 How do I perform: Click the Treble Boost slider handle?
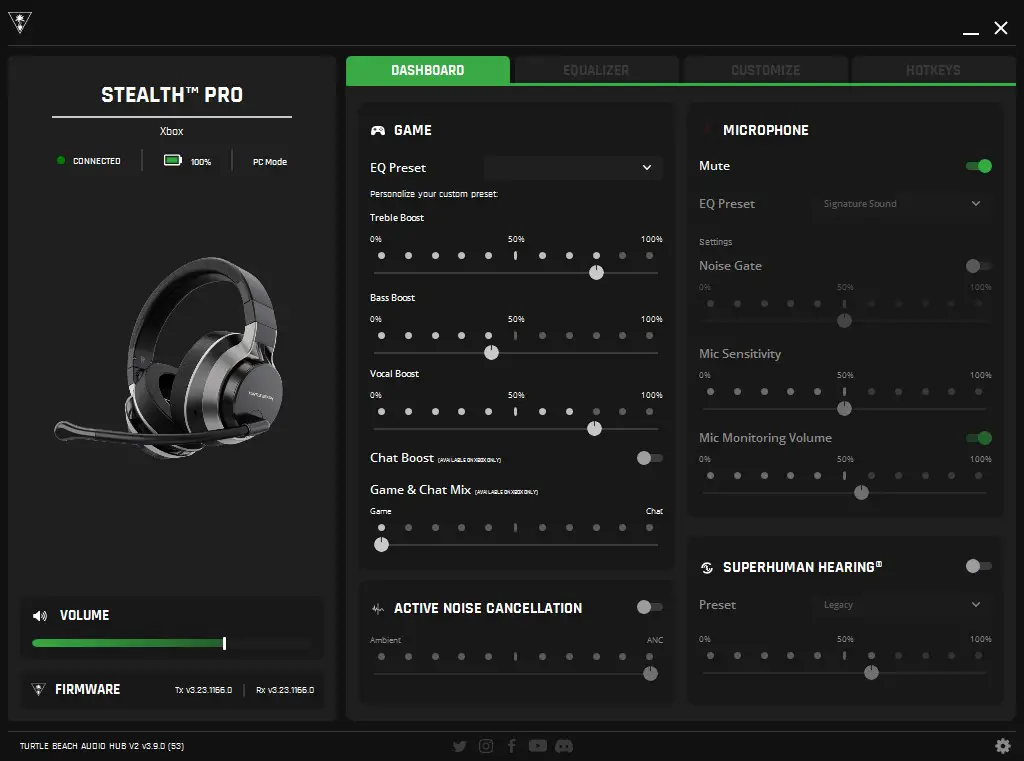(596, 272)
